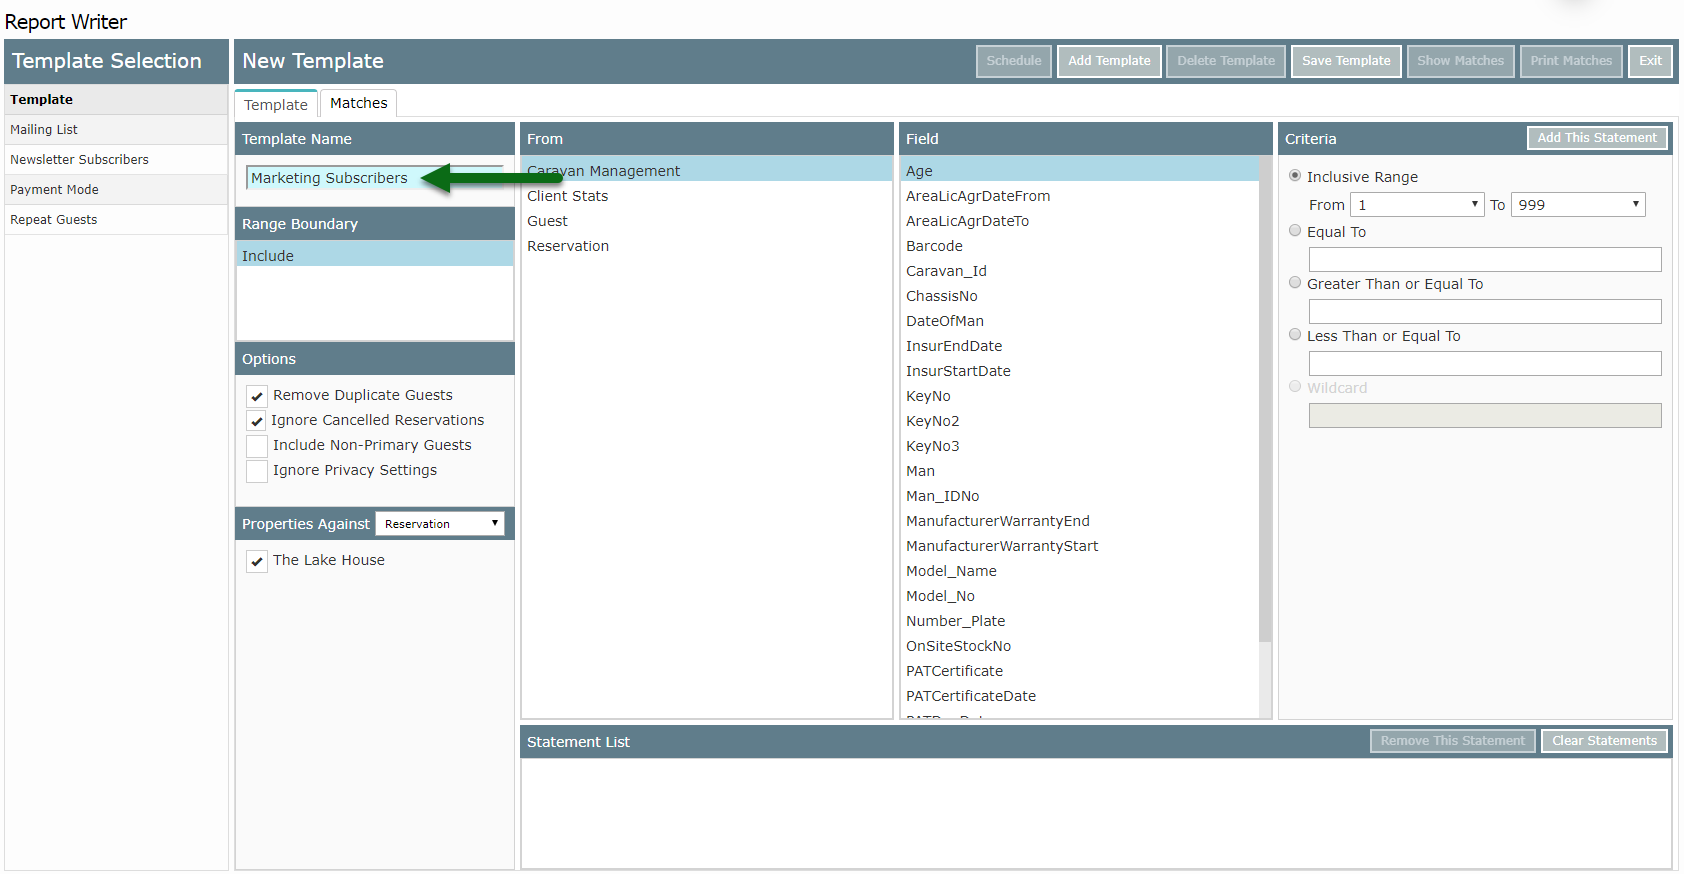Select Man_IDNo field

[x=1079, y=496]
